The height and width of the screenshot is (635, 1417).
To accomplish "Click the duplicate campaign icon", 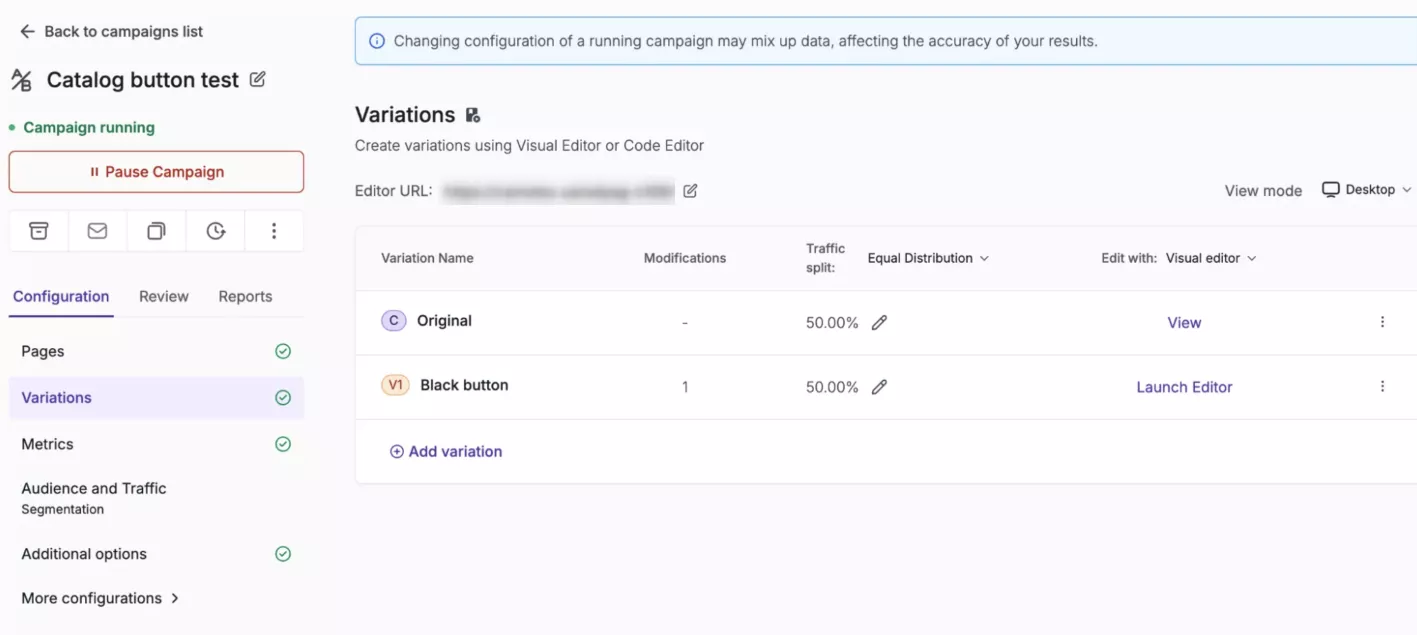I will (x=156, y=231).
